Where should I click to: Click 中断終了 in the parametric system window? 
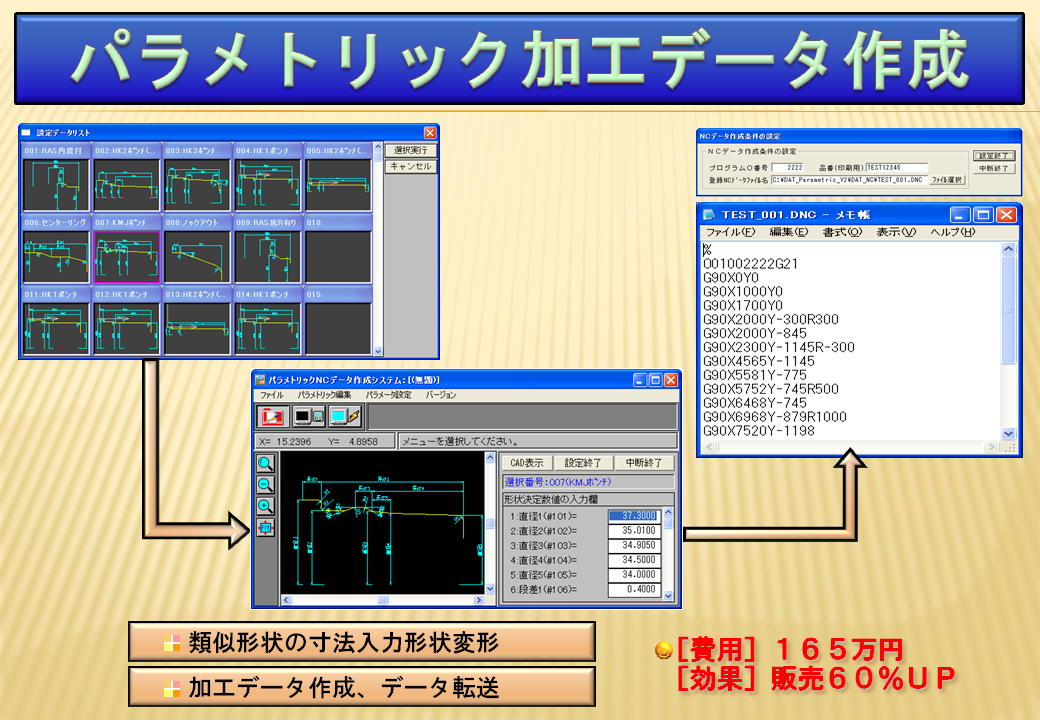(643, 463)
